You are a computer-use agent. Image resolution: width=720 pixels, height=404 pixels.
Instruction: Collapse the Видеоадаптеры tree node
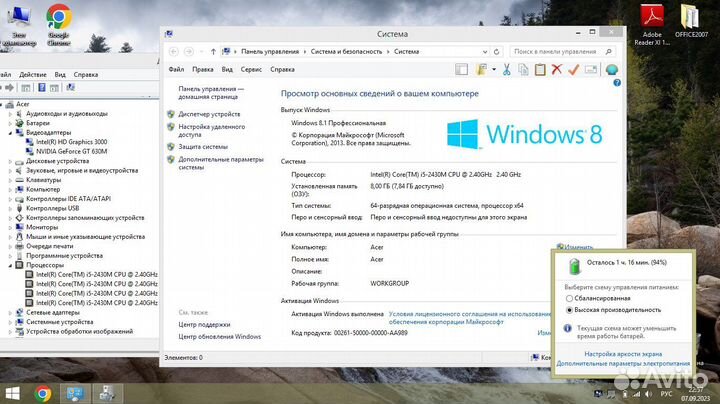point(11,132)
